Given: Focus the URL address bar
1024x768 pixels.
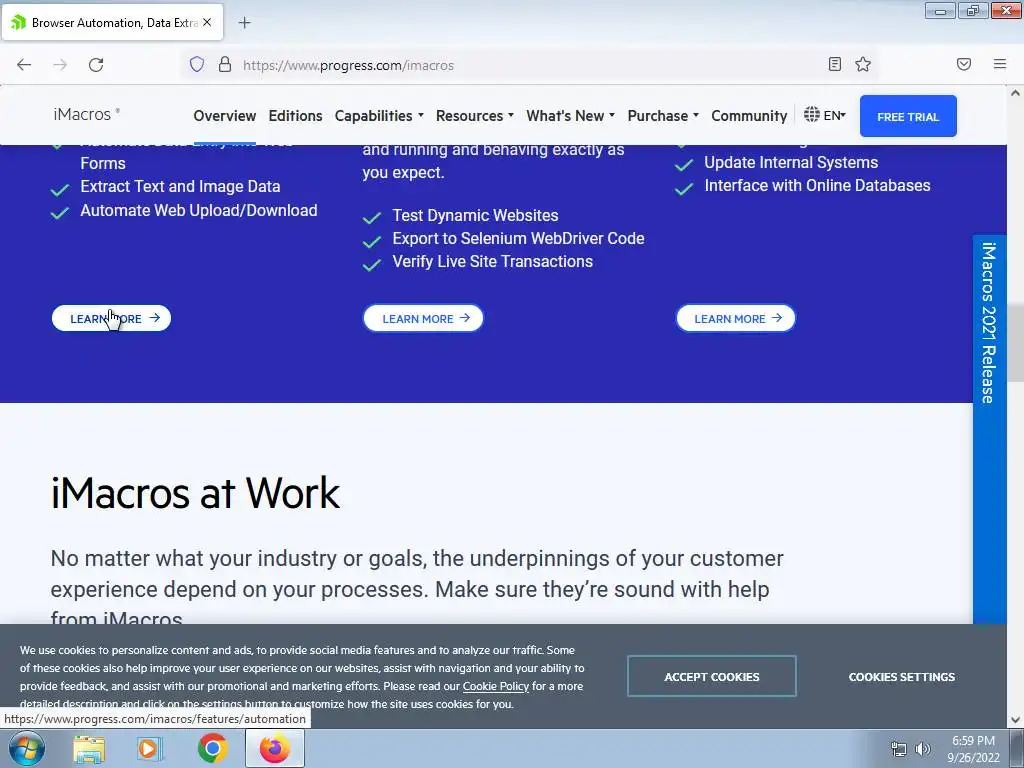Looking at the screenshot, I should click(529, 65).
